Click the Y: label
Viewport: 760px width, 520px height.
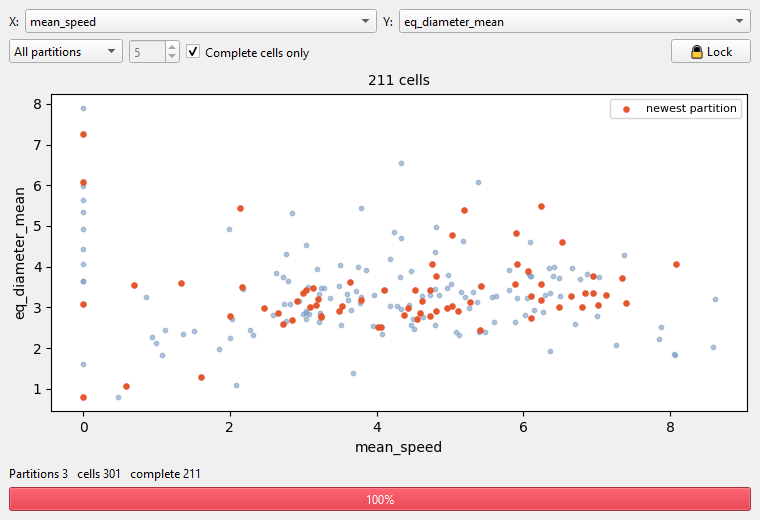pyautogui.click(x=388, y=22)
